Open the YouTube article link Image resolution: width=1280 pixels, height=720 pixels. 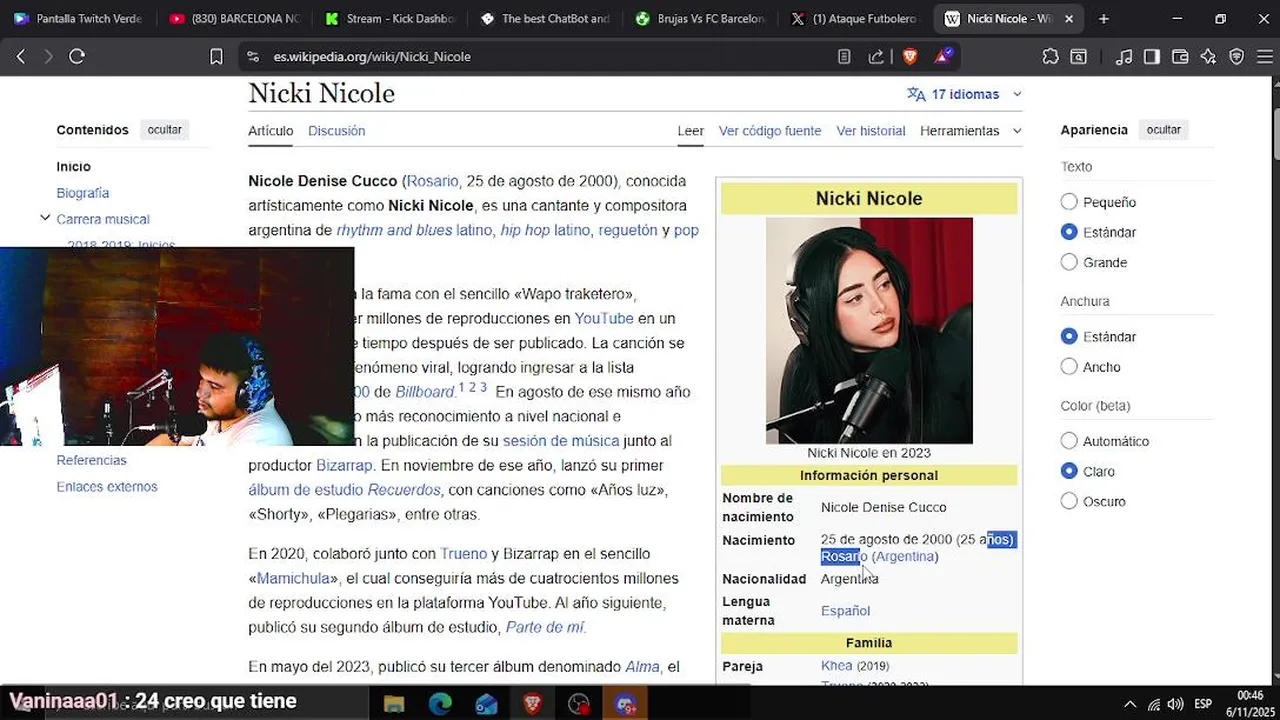pos(604,319)
